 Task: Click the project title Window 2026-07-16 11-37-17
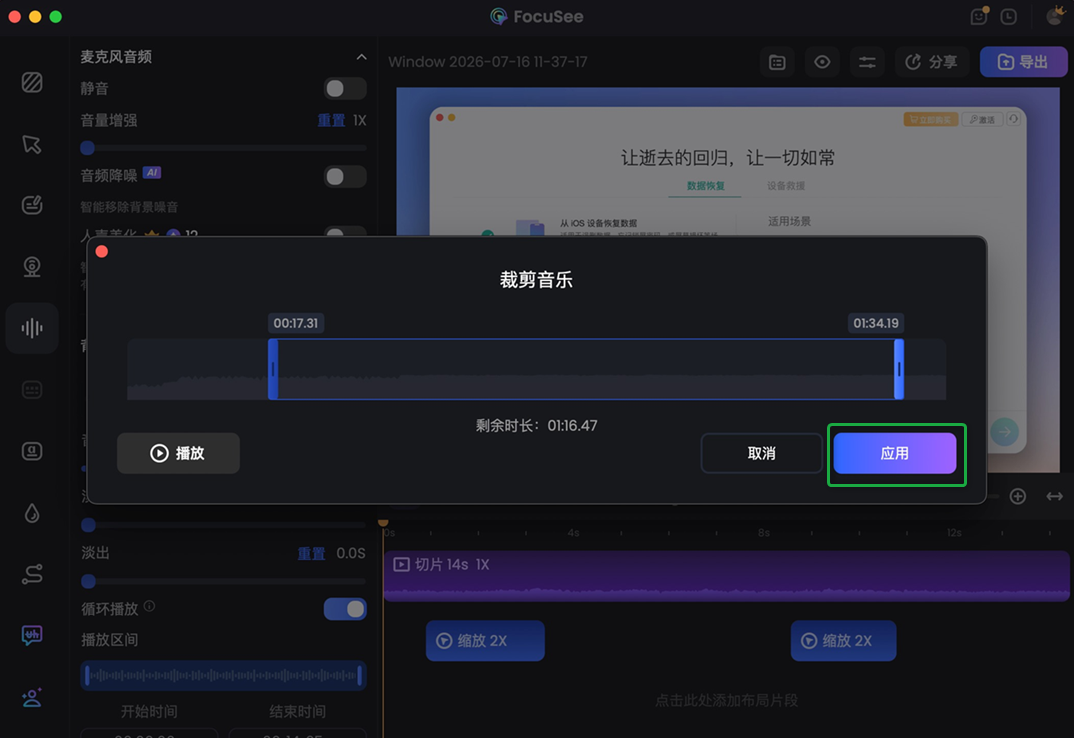488,62
